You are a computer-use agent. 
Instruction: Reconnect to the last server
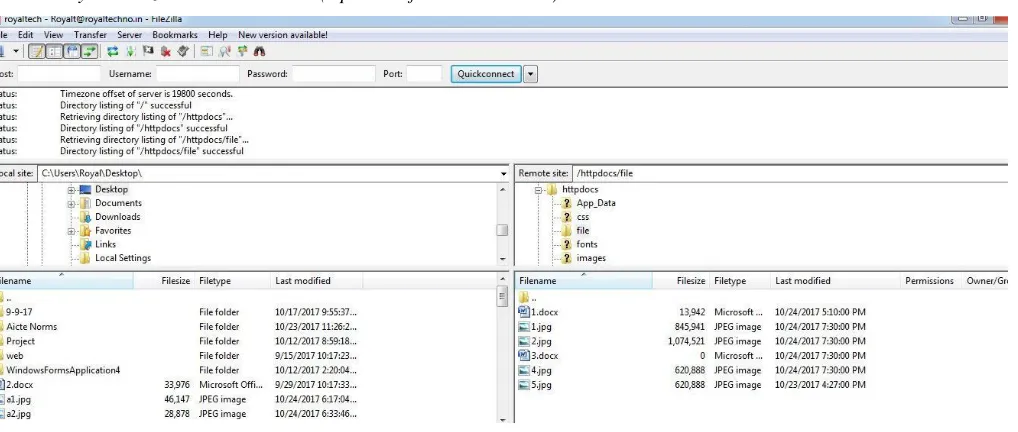pyautogui.click(x=183, y=51)
